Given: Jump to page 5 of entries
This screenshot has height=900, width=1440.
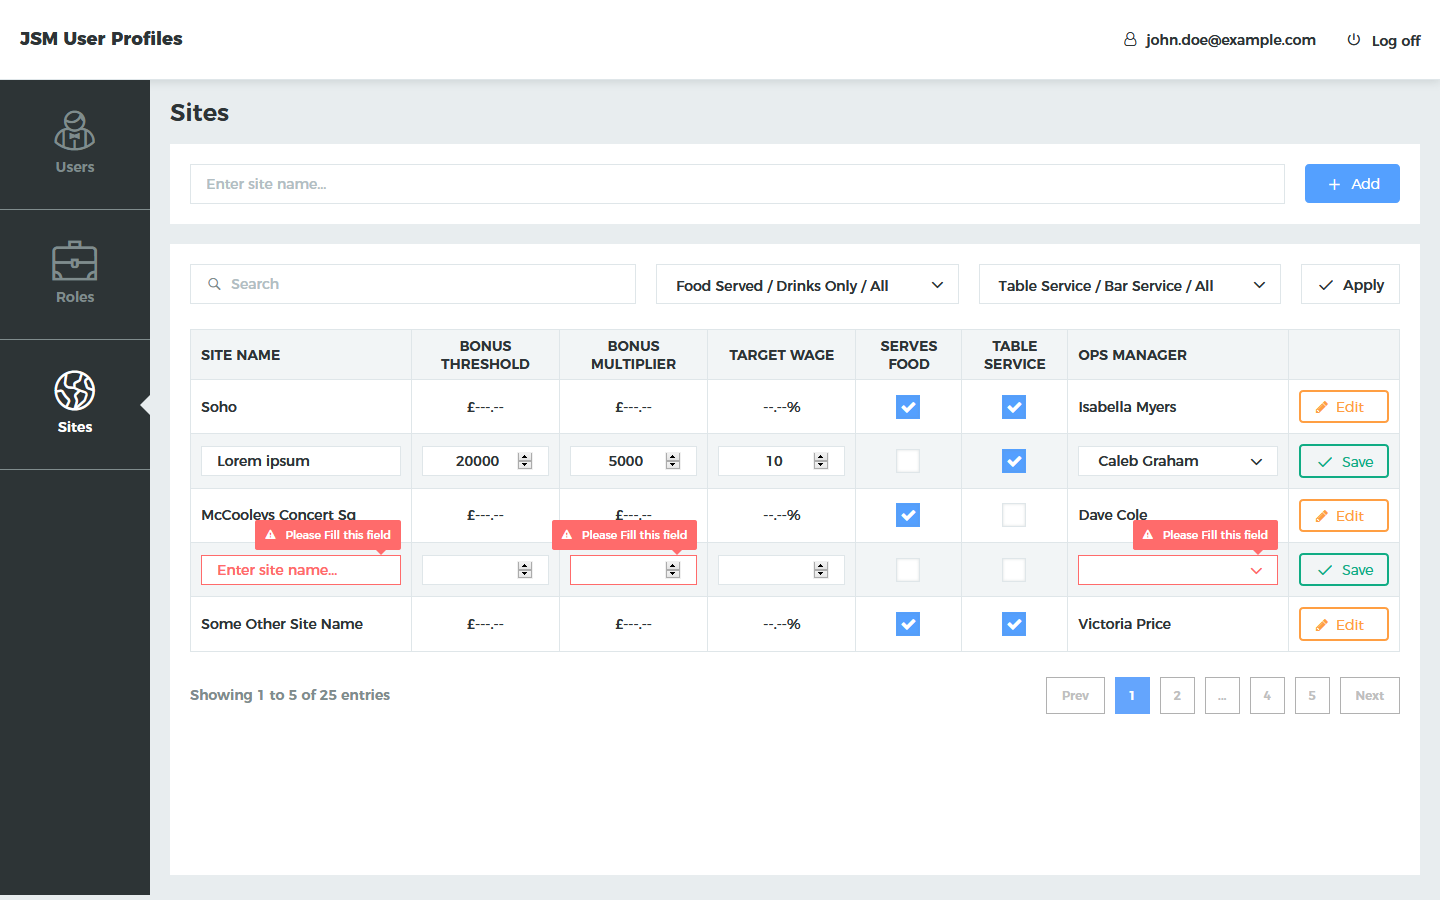Looking at the screenshot, I should tap(1312, 696).
